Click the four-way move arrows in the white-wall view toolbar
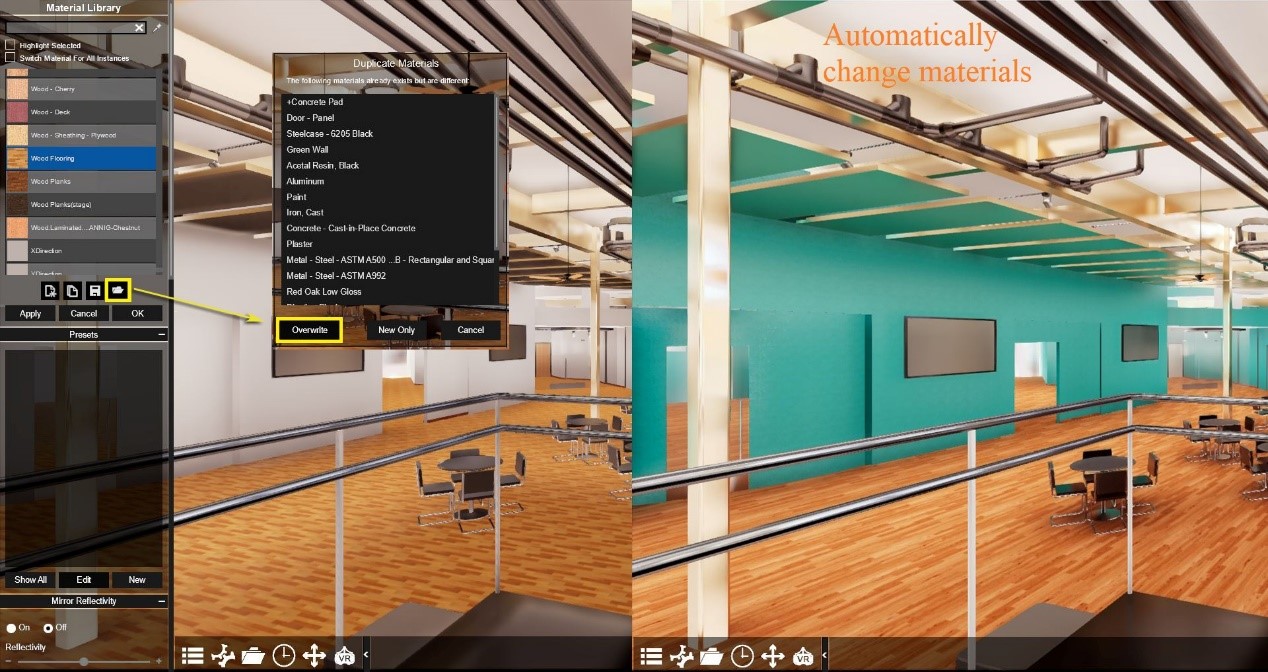This screenshot has width=1268, height=672. pos(314,655)
